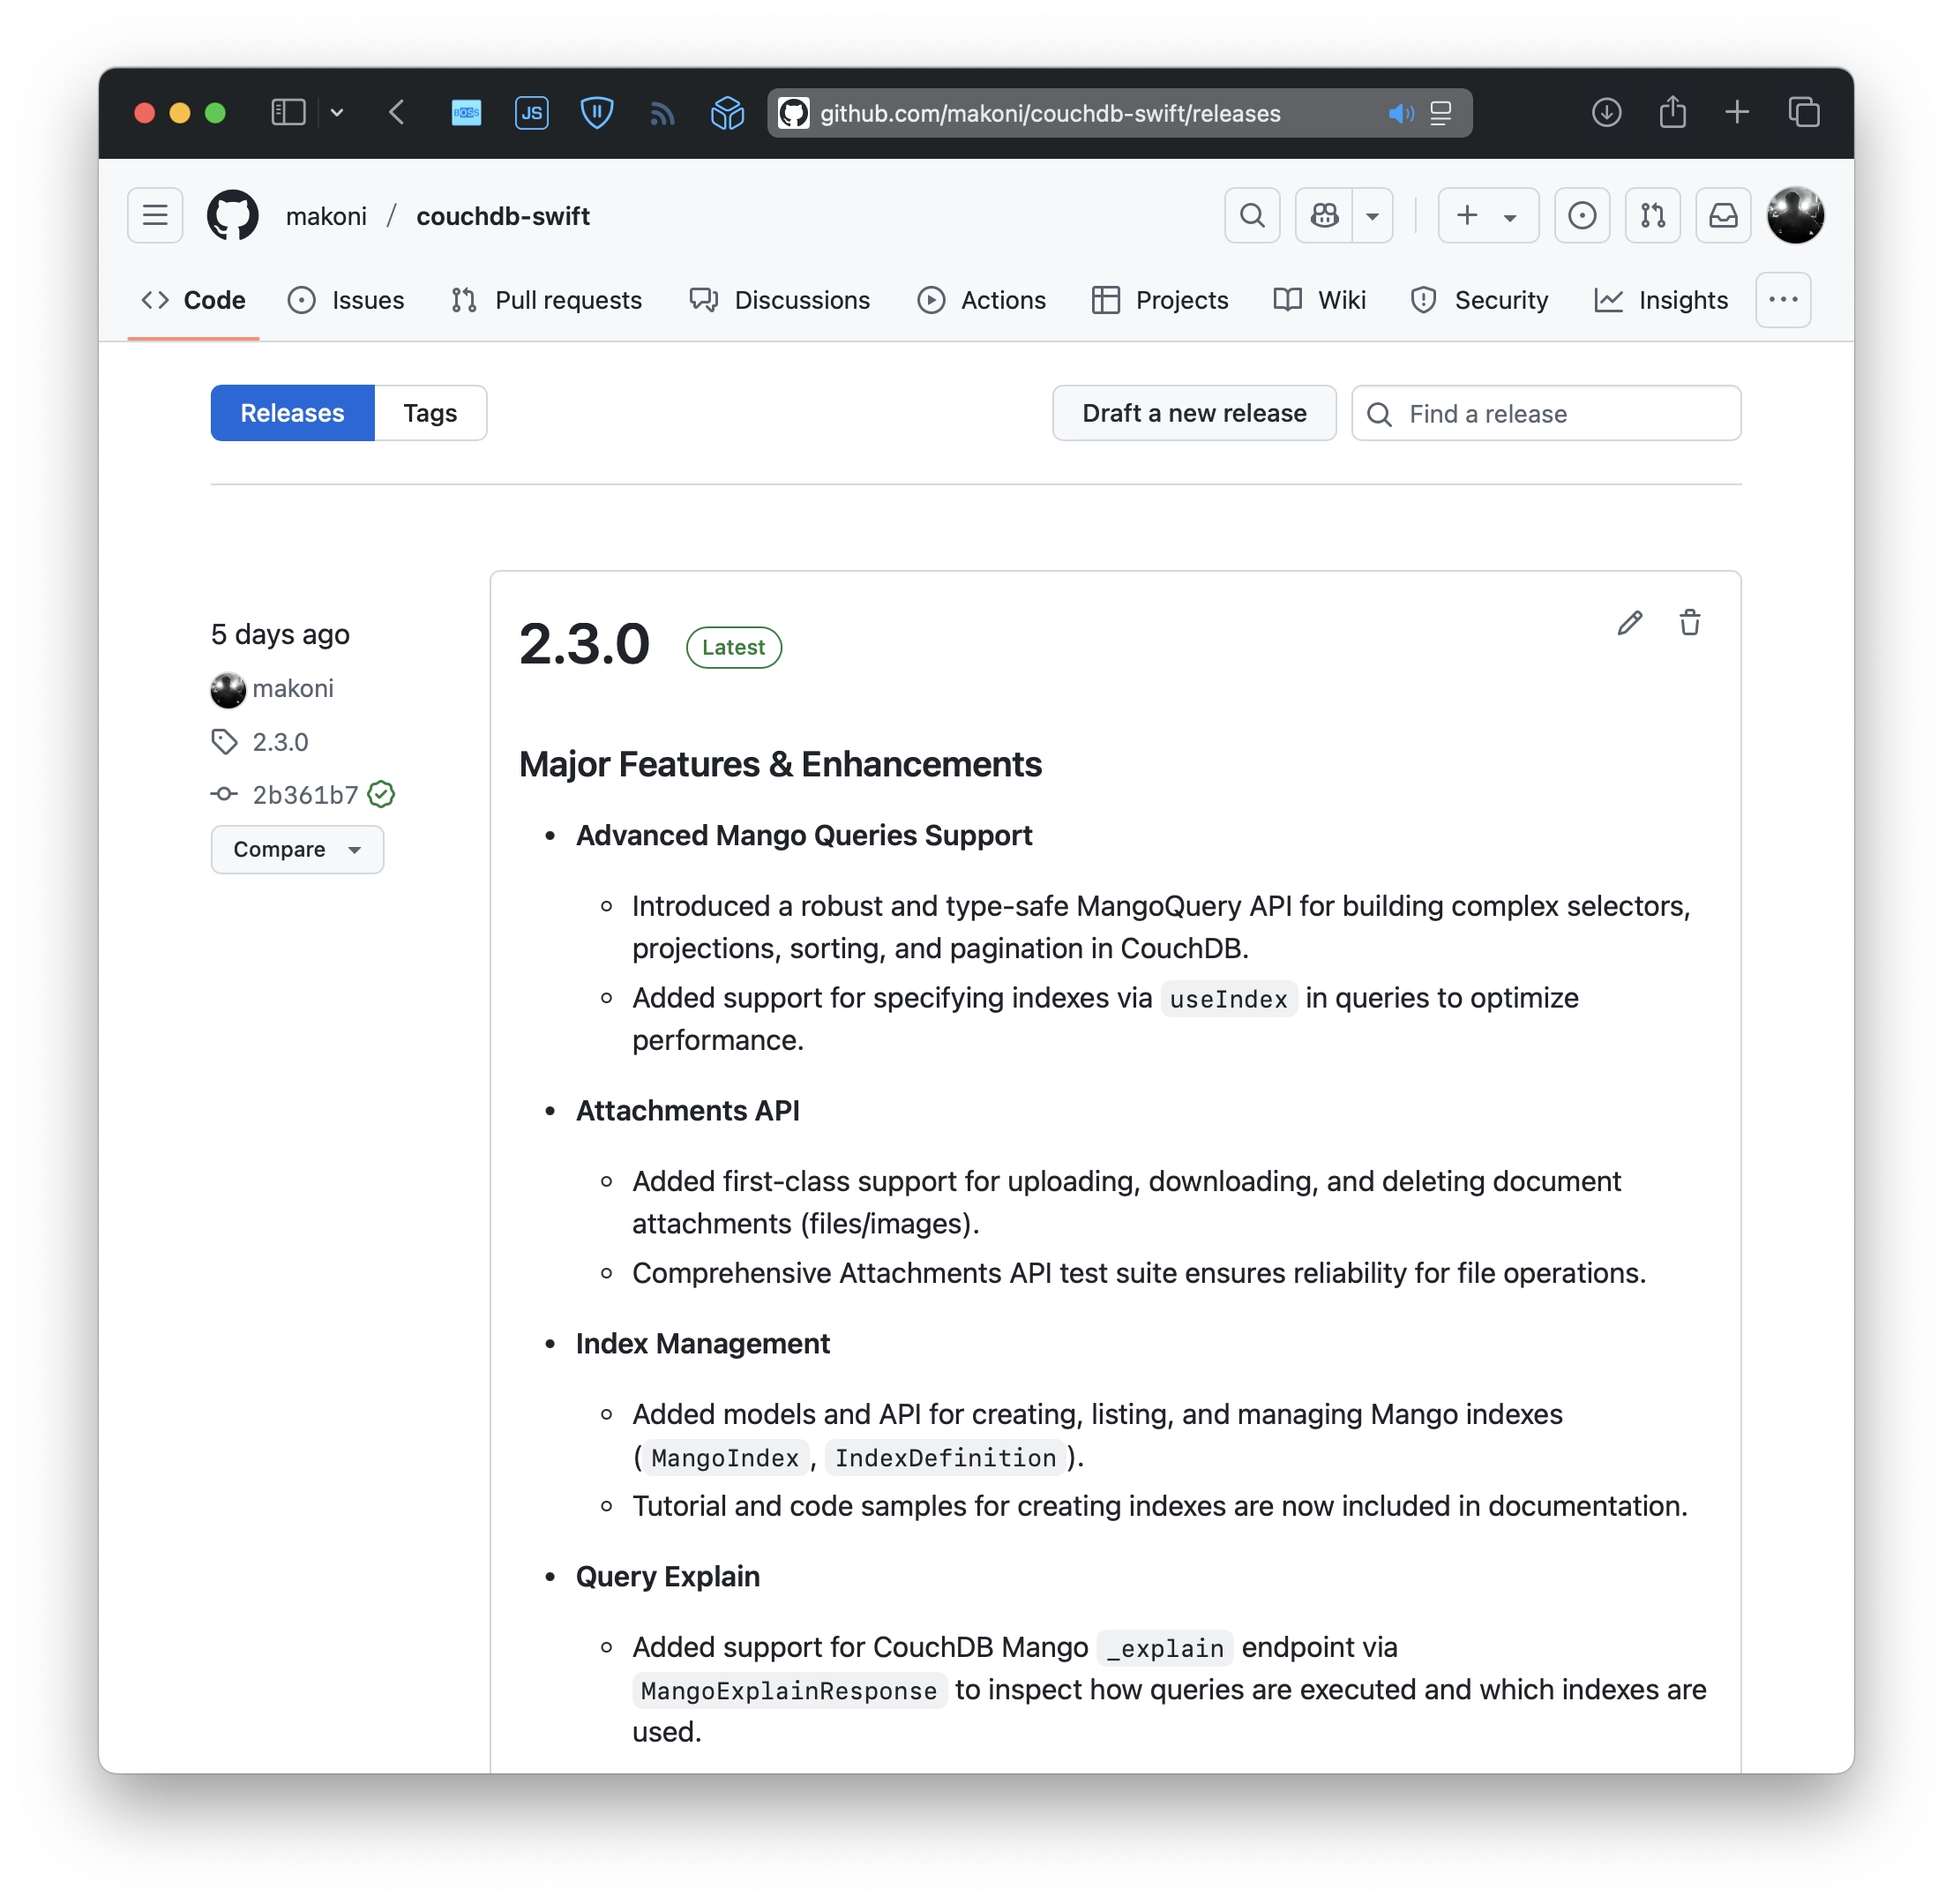Open the Safari share menu
The width and height of the screenshot is (1953, 1904).
click(x=1672, y=111)
